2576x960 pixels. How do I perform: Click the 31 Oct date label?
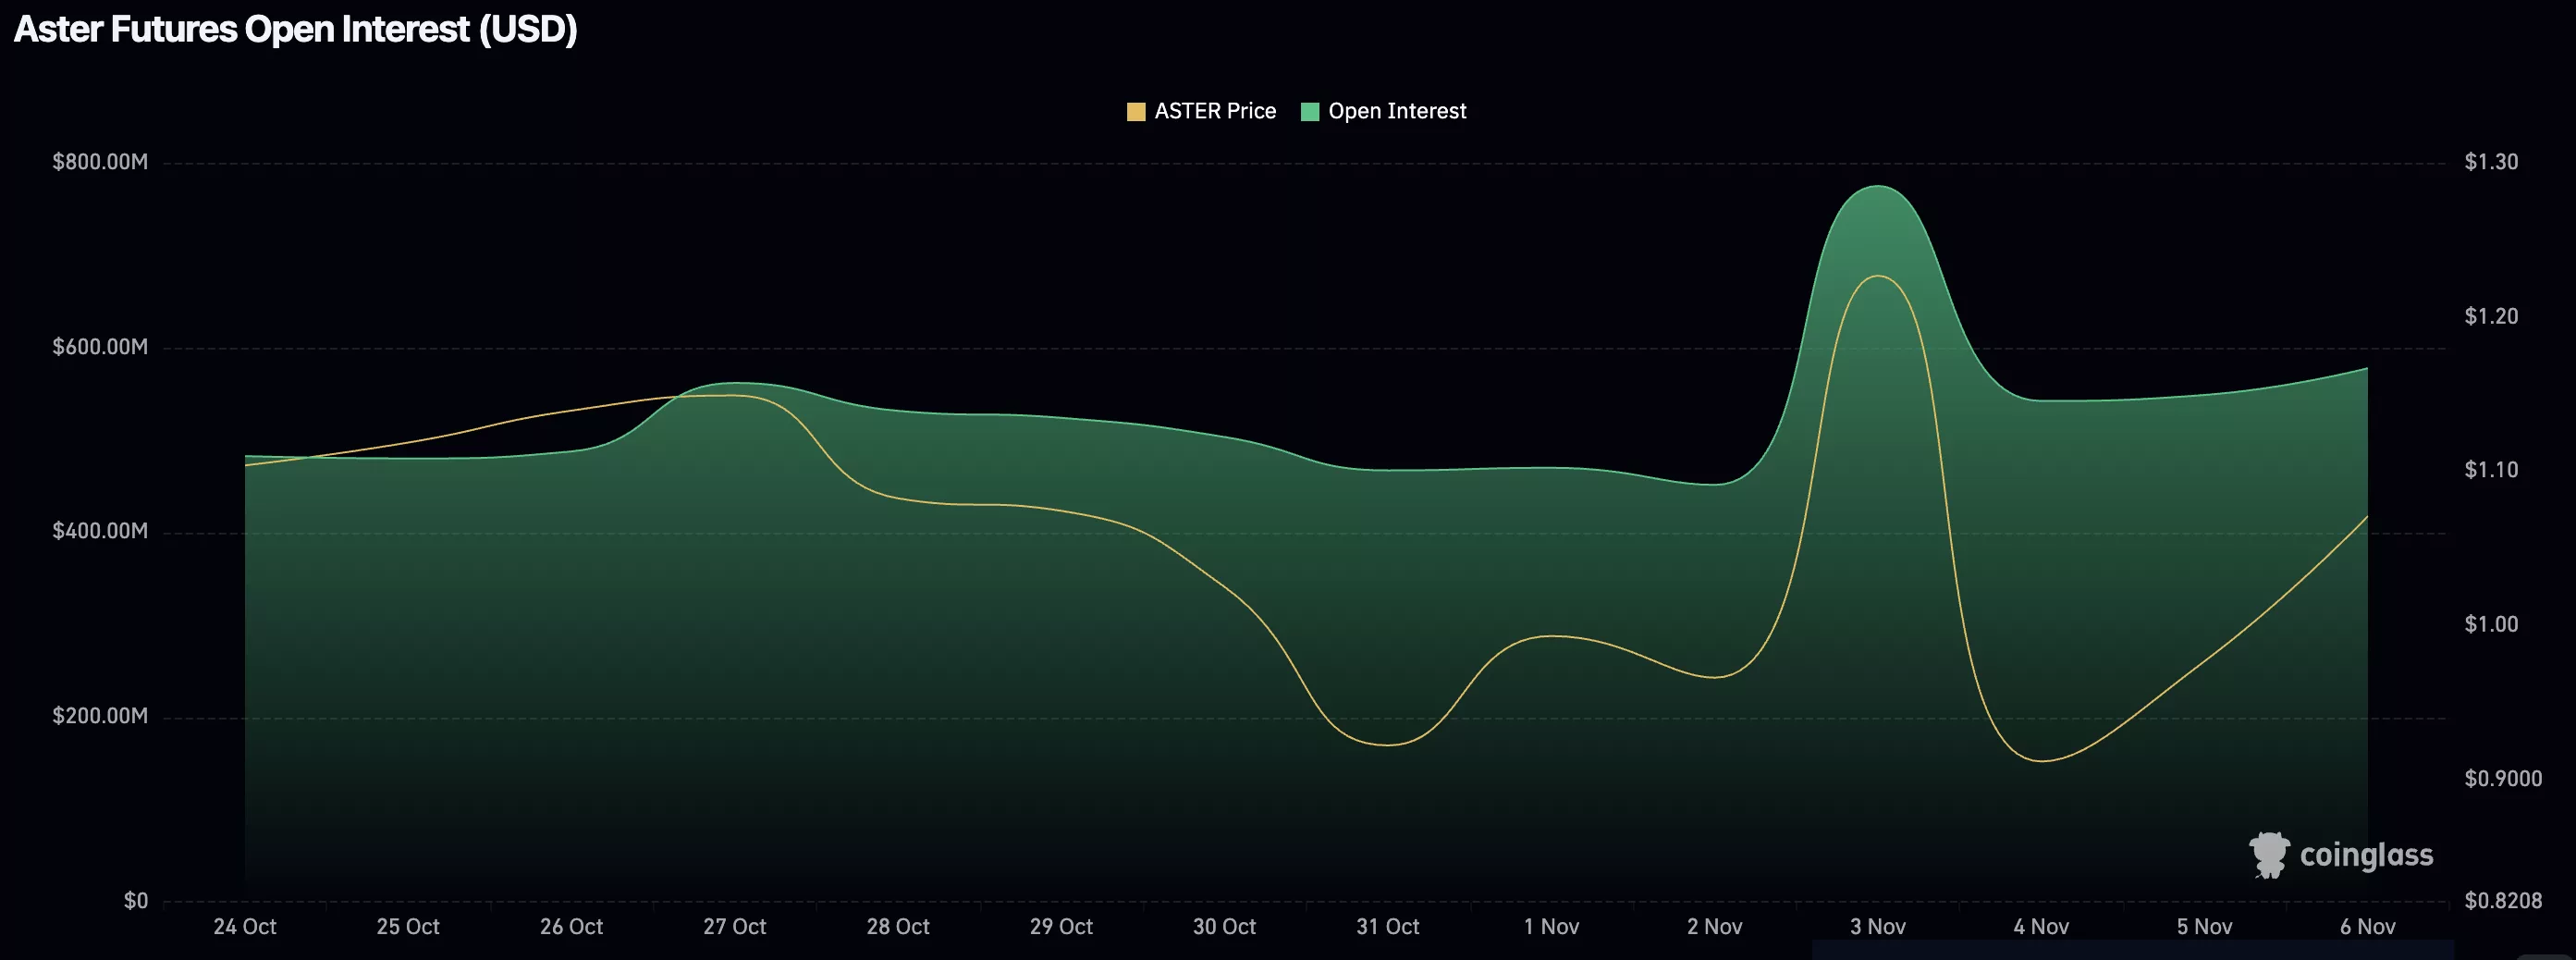pos(1388,926)
